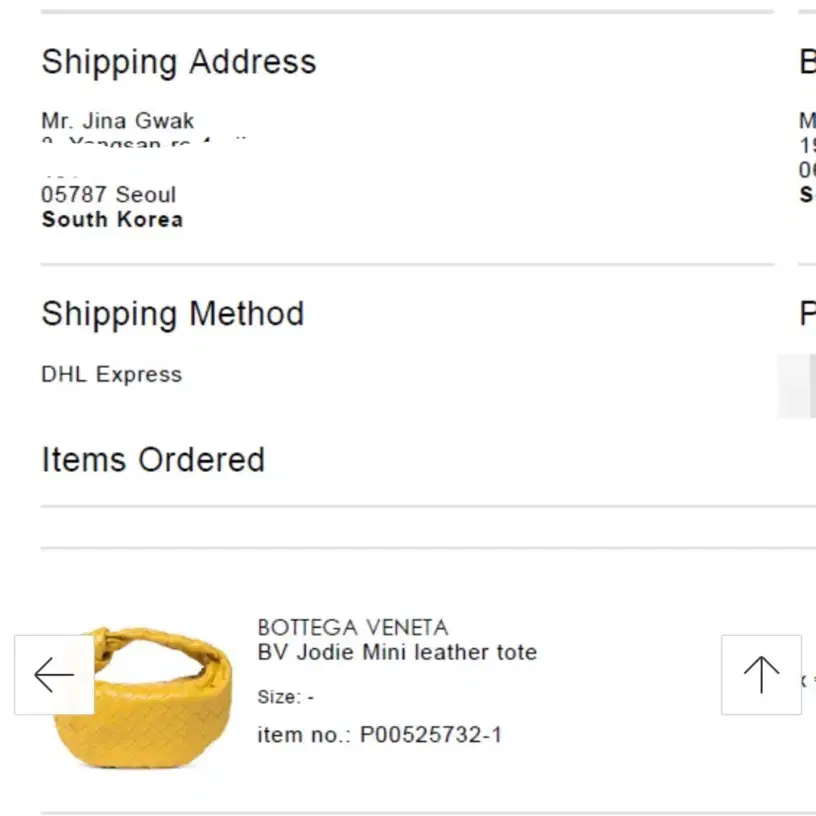Click the recipient name Mr. Jina Gwak

coord(118,121)
